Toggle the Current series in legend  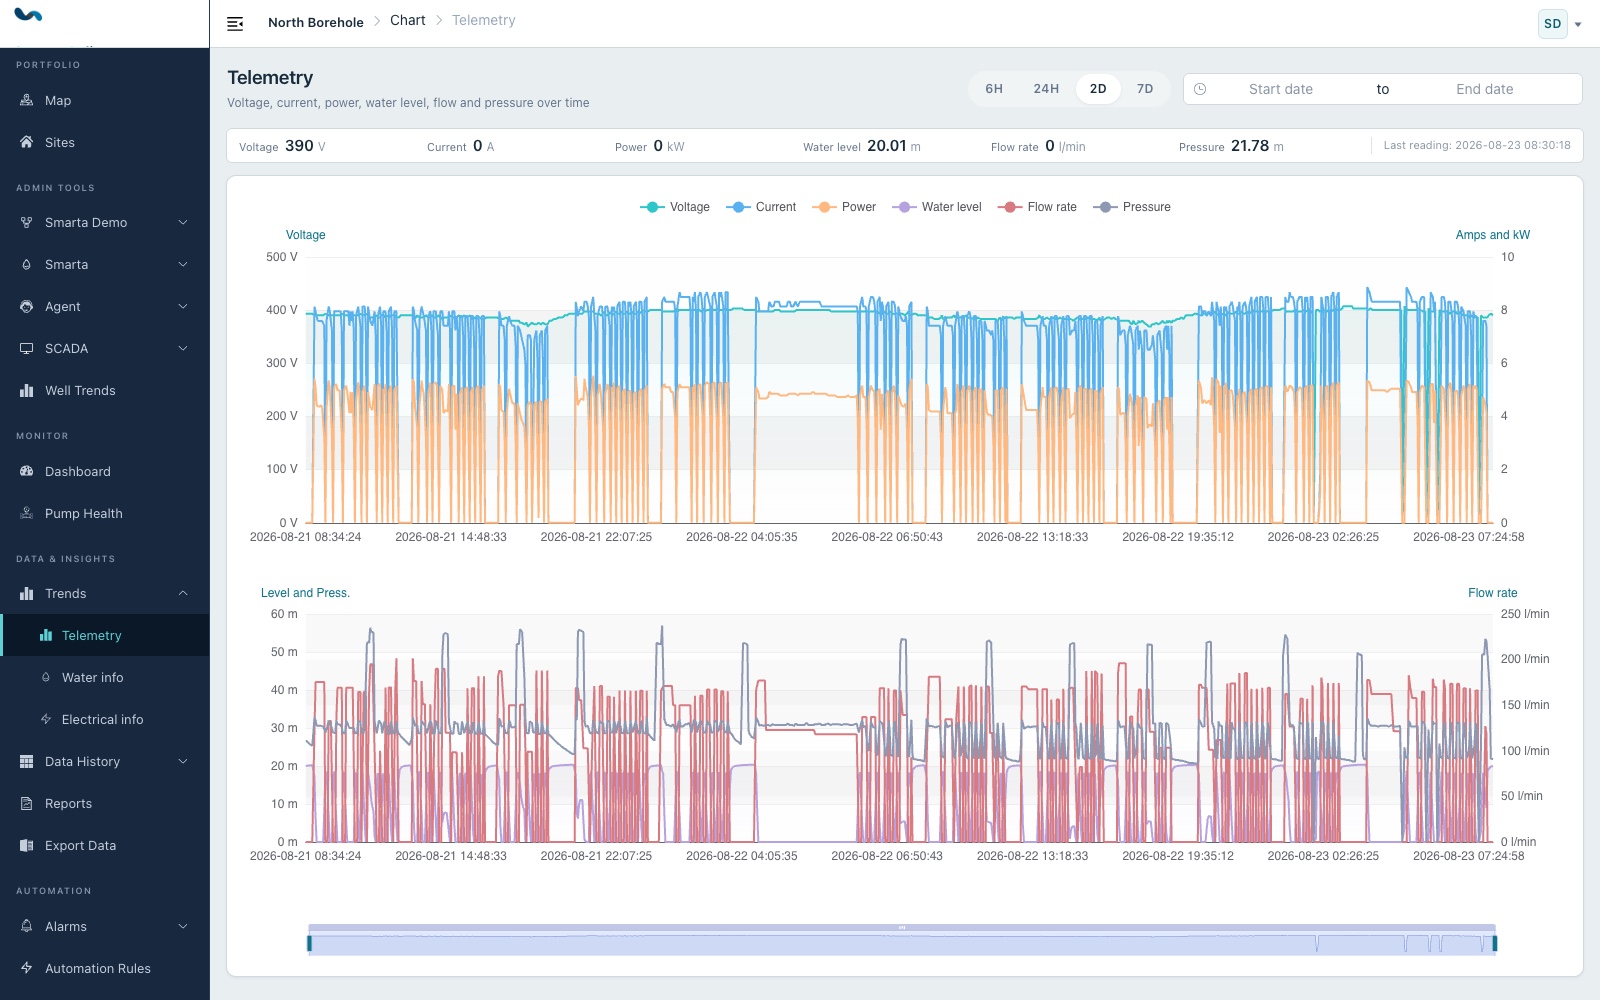(761, 207)
